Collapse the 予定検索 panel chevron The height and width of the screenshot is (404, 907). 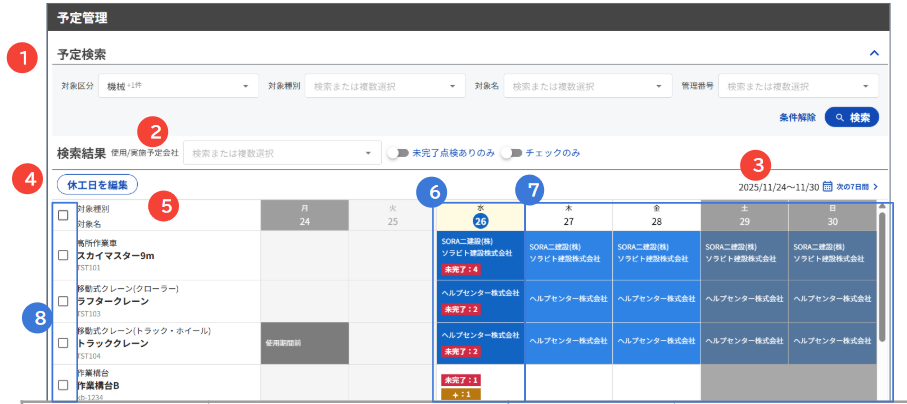873,54
